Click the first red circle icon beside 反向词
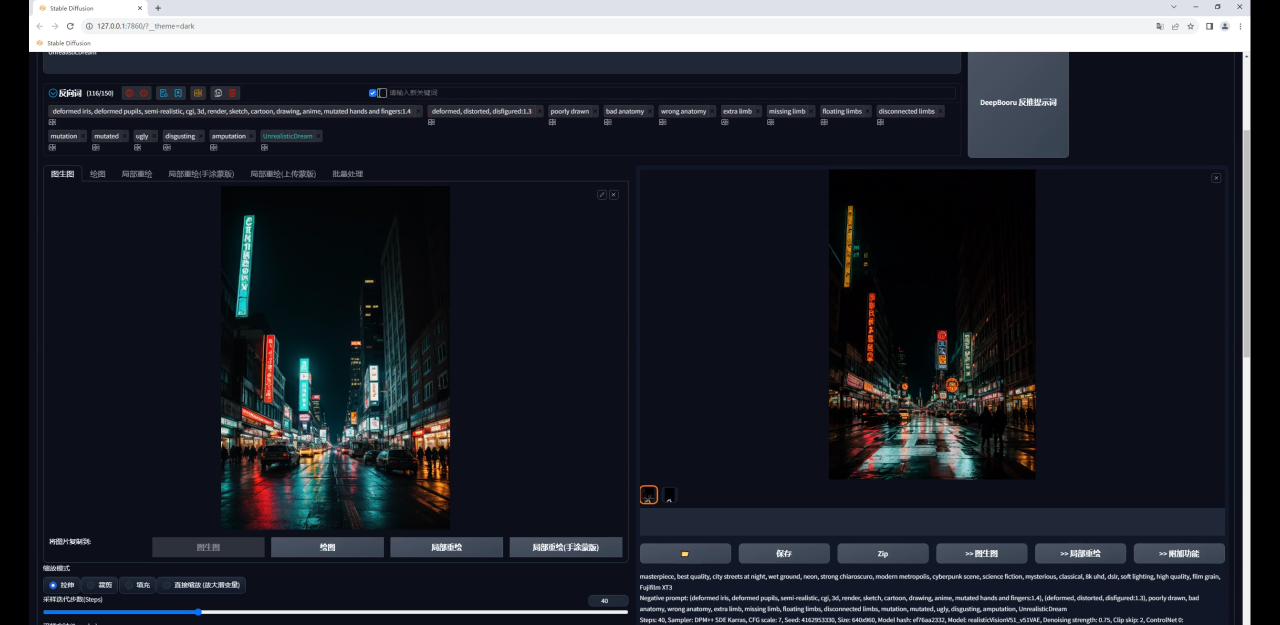 pos(129,93)
